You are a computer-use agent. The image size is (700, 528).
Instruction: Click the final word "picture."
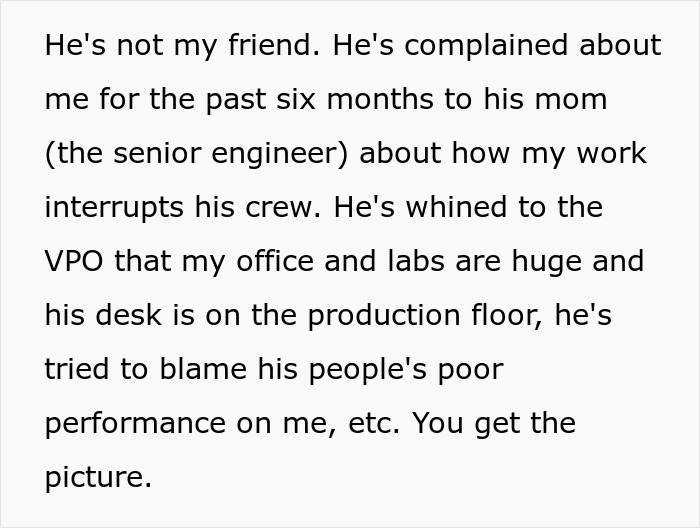click(x=97, y=478)
